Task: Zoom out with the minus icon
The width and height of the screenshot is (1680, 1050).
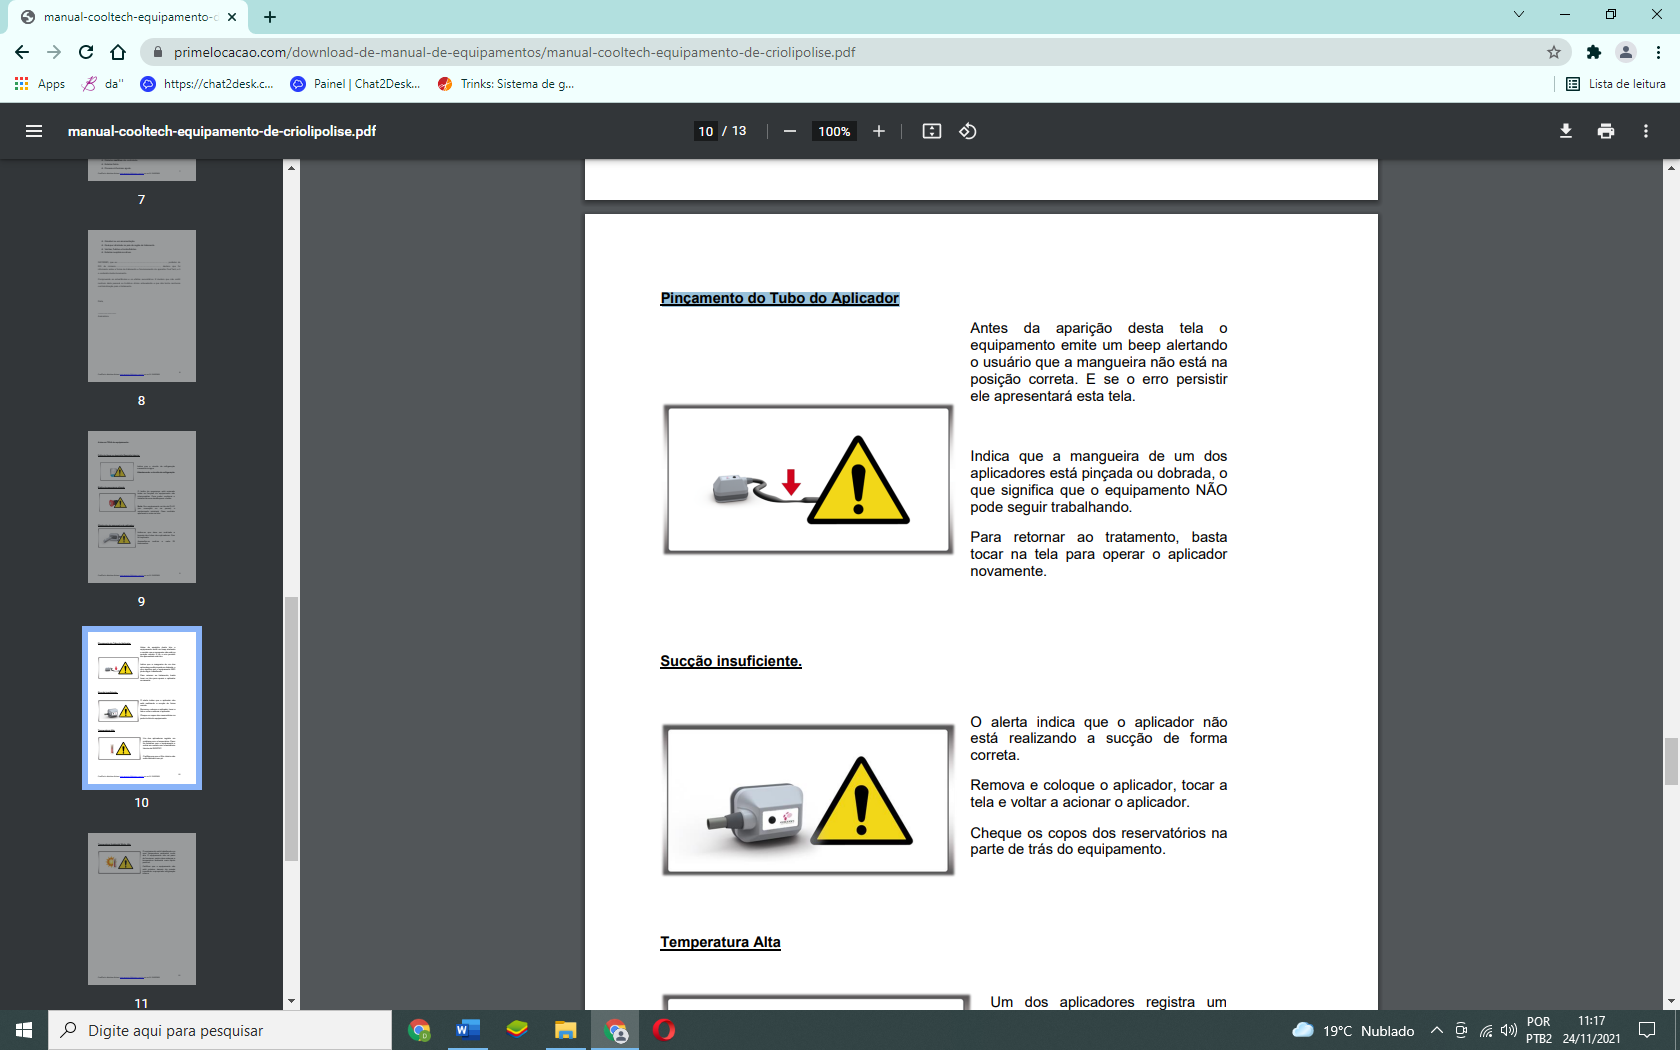Action: point(790,131)
